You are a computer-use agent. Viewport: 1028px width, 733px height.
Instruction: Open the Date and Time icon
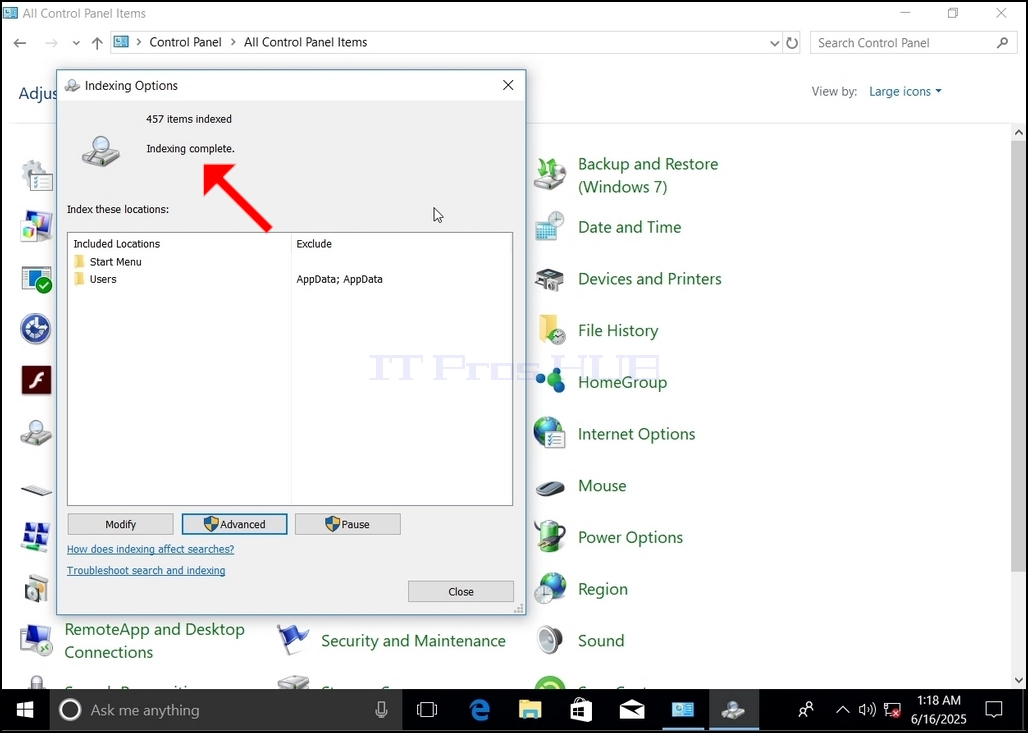(549, 227)
